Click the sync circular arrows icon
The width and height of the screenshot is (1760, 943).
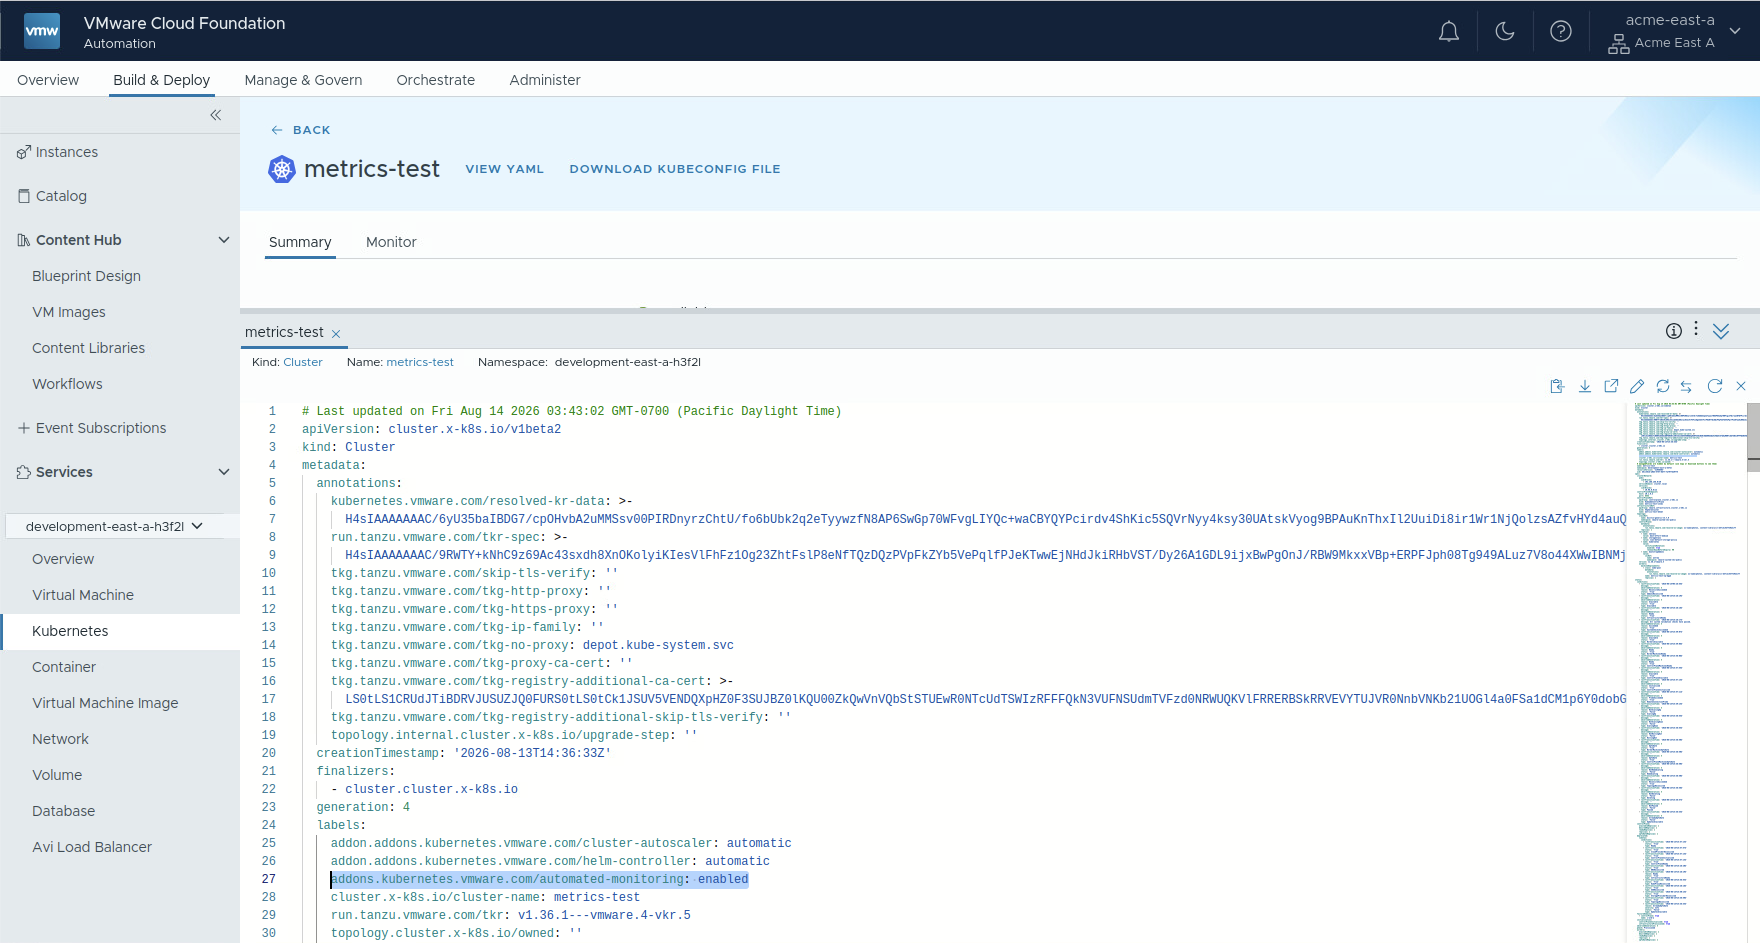tap(1663, 386)
